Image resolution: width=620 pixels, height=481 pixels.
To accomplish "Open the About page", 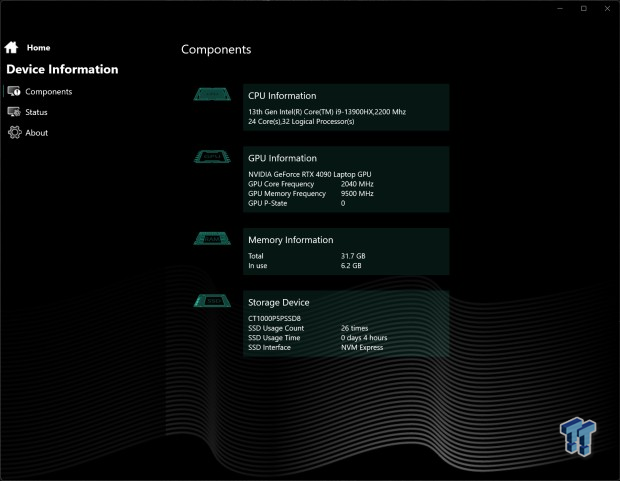I will (37, 133).
